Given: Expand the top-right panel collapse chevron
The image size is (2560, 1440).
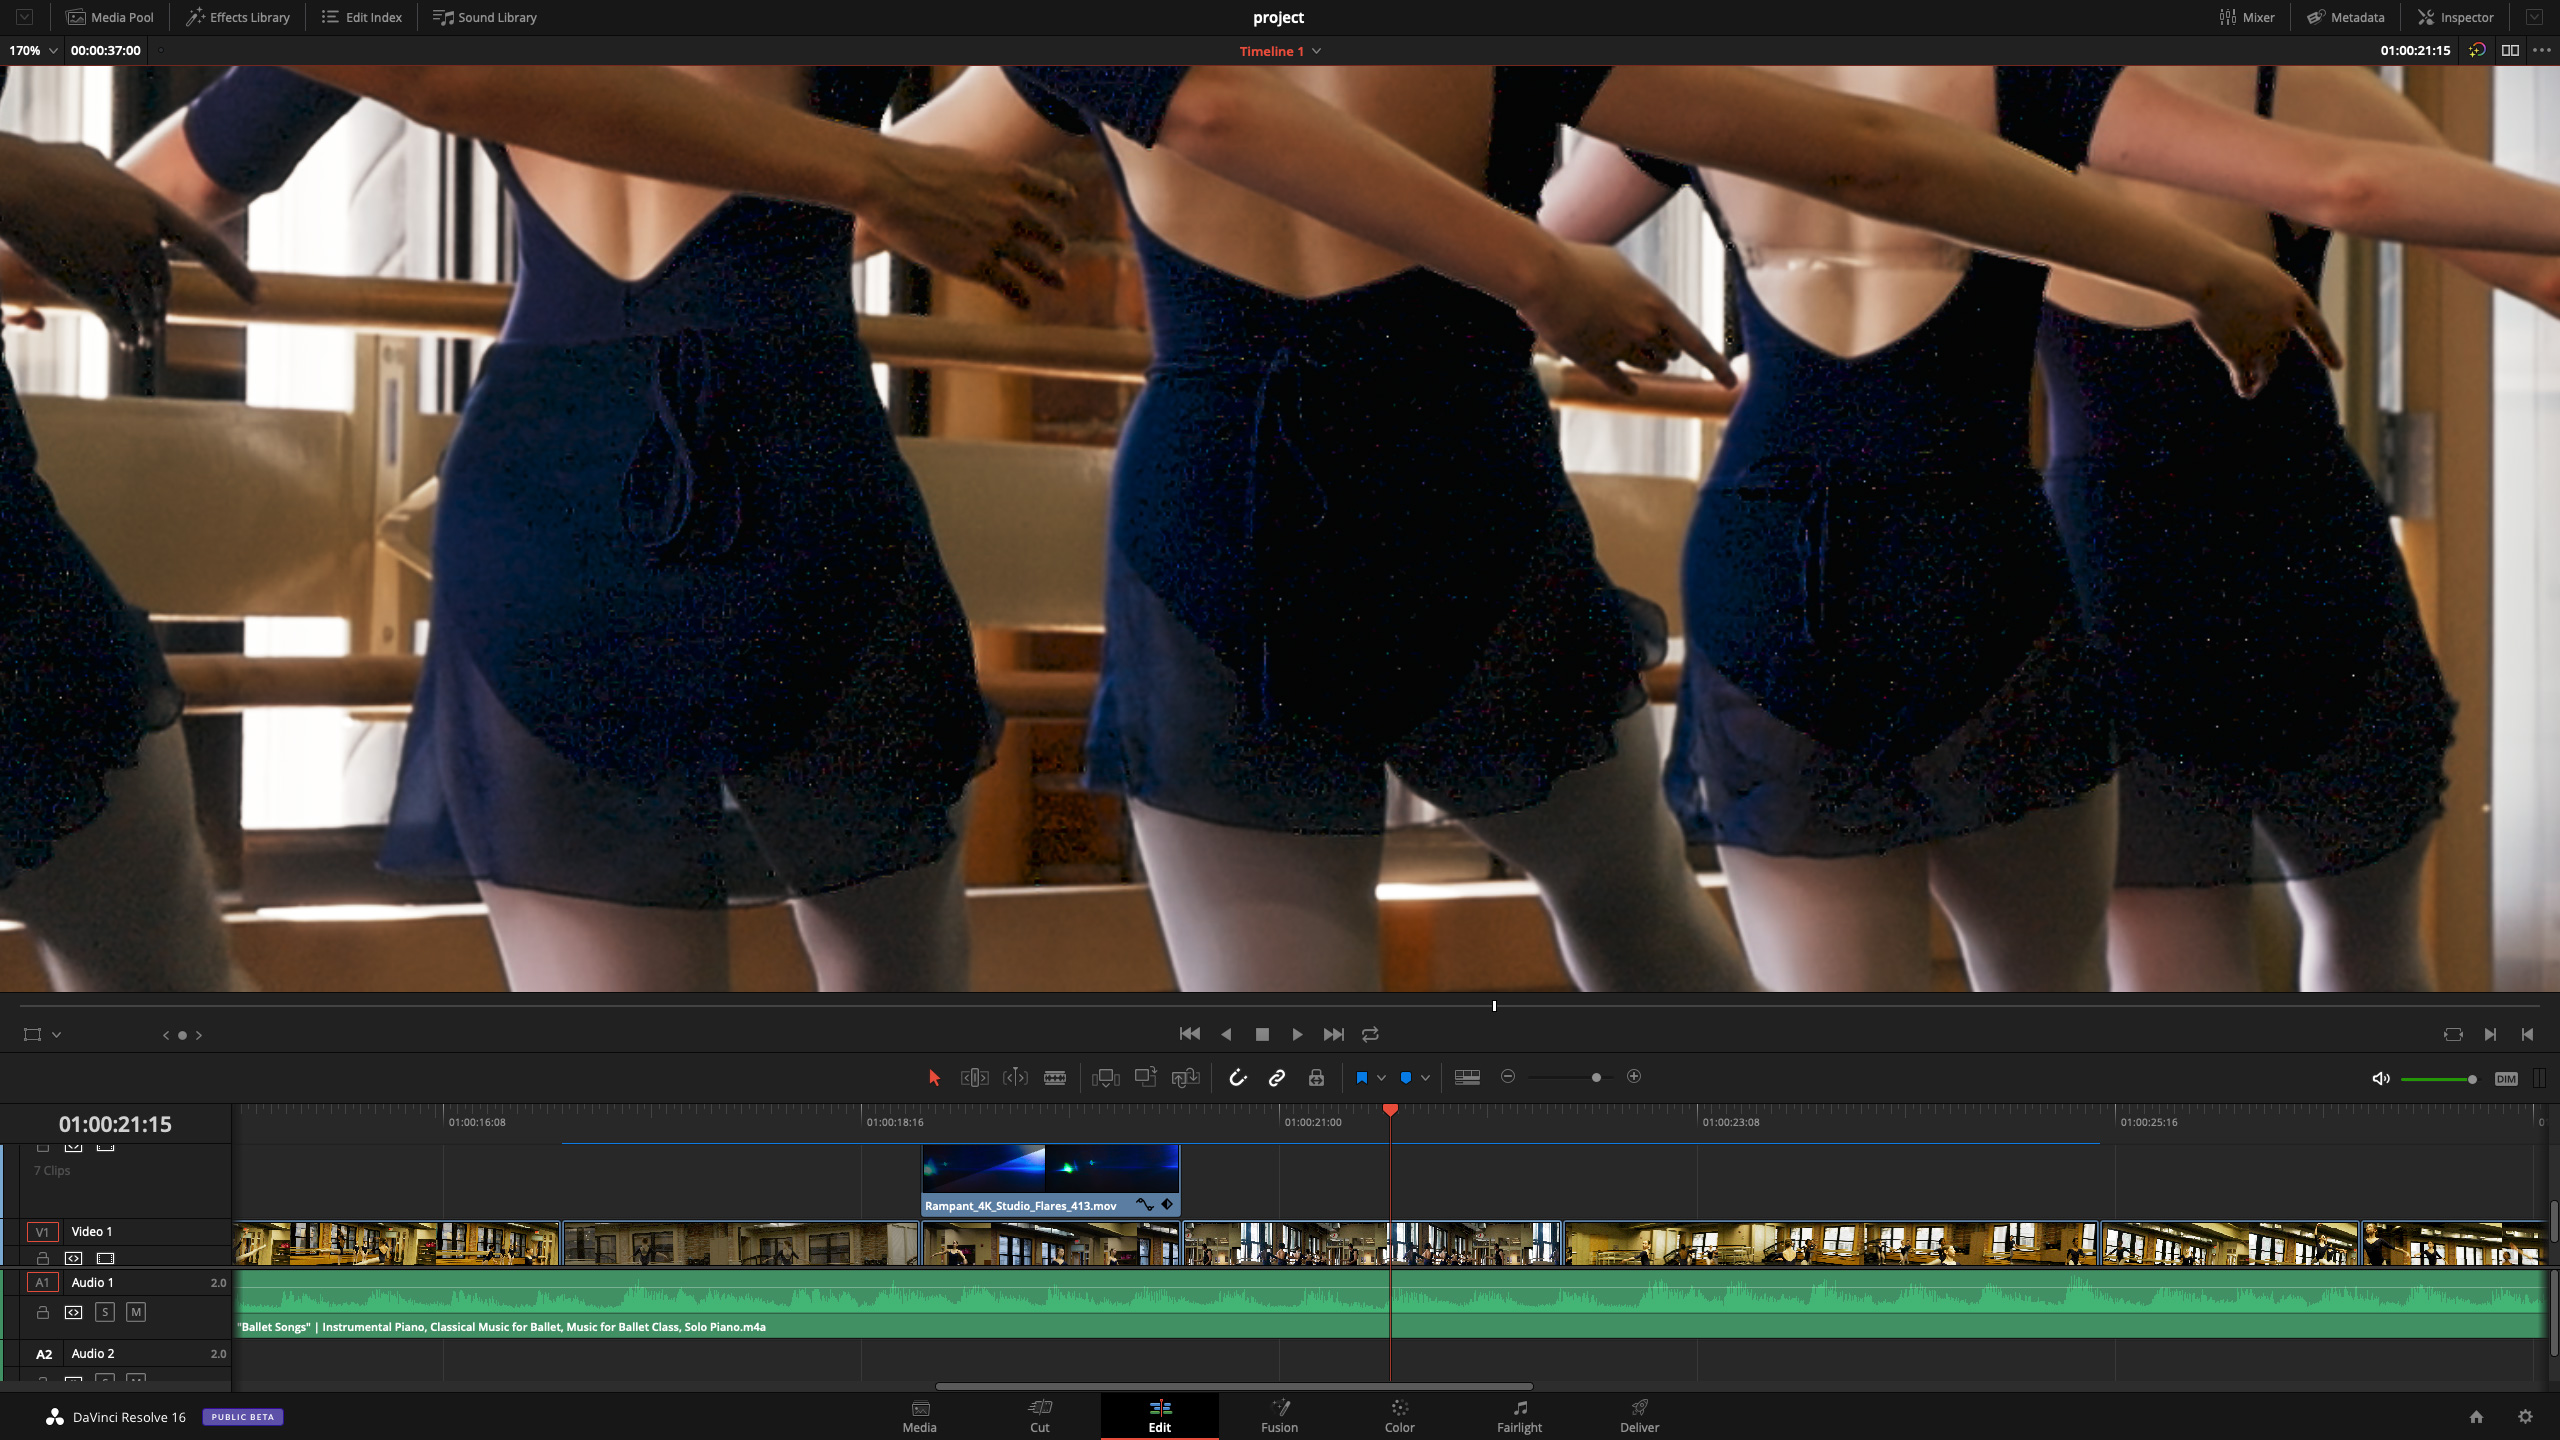Looking at the screenshot, I should [x=2534, y=17].
